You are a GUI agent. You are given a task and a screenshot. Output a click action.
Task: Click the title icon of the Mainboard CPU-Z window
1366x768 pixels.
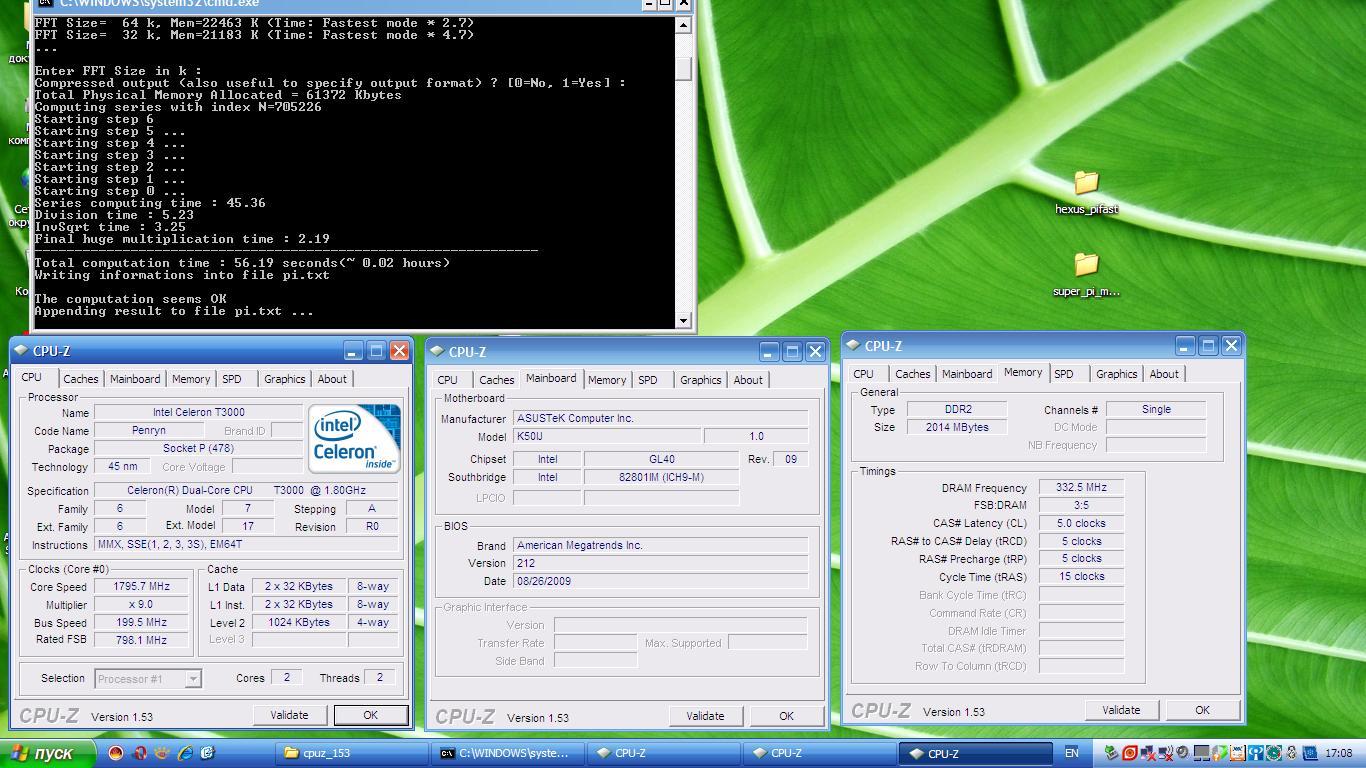(x=439, y=351)
